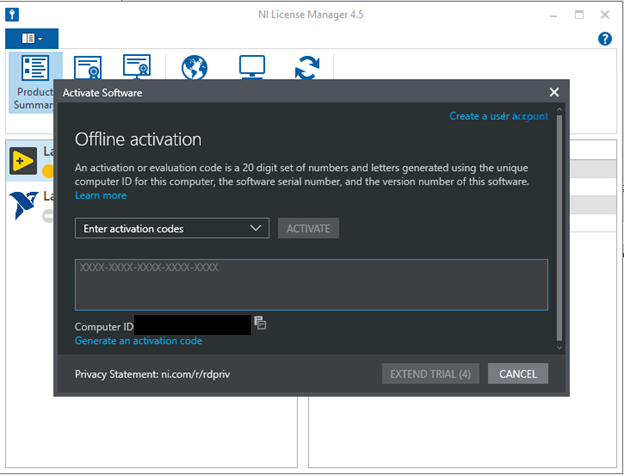Click the dialog scrollbar down arrow
The width and height of the screenshot is (624, 475).
[x=559, y=348]
